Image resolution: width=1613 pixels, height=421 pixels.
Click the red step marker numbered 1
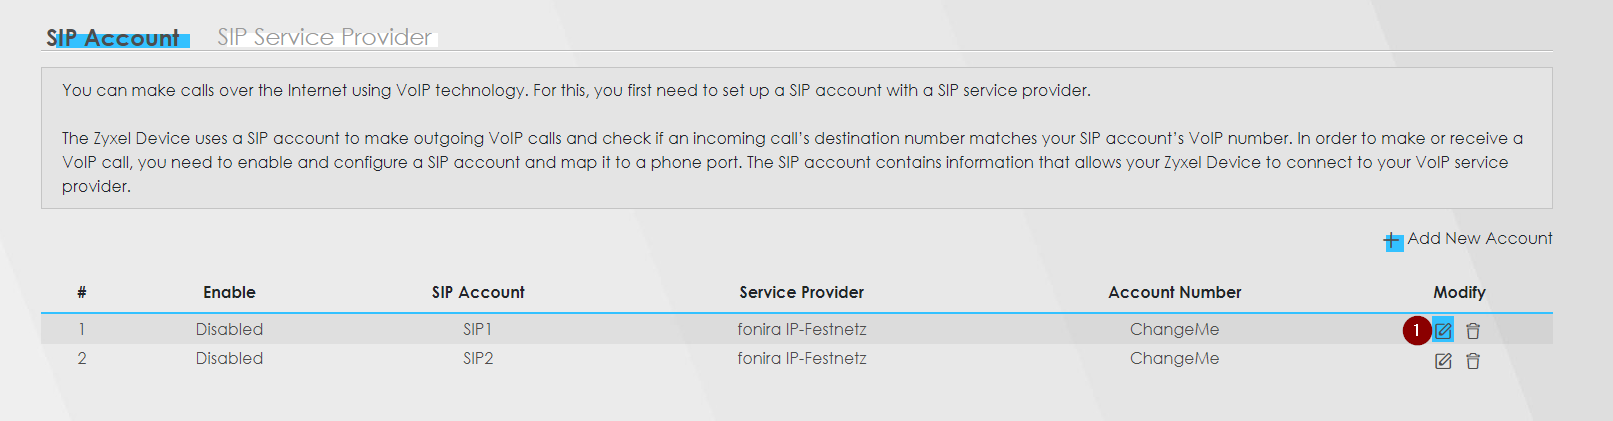pos(1417,330)
